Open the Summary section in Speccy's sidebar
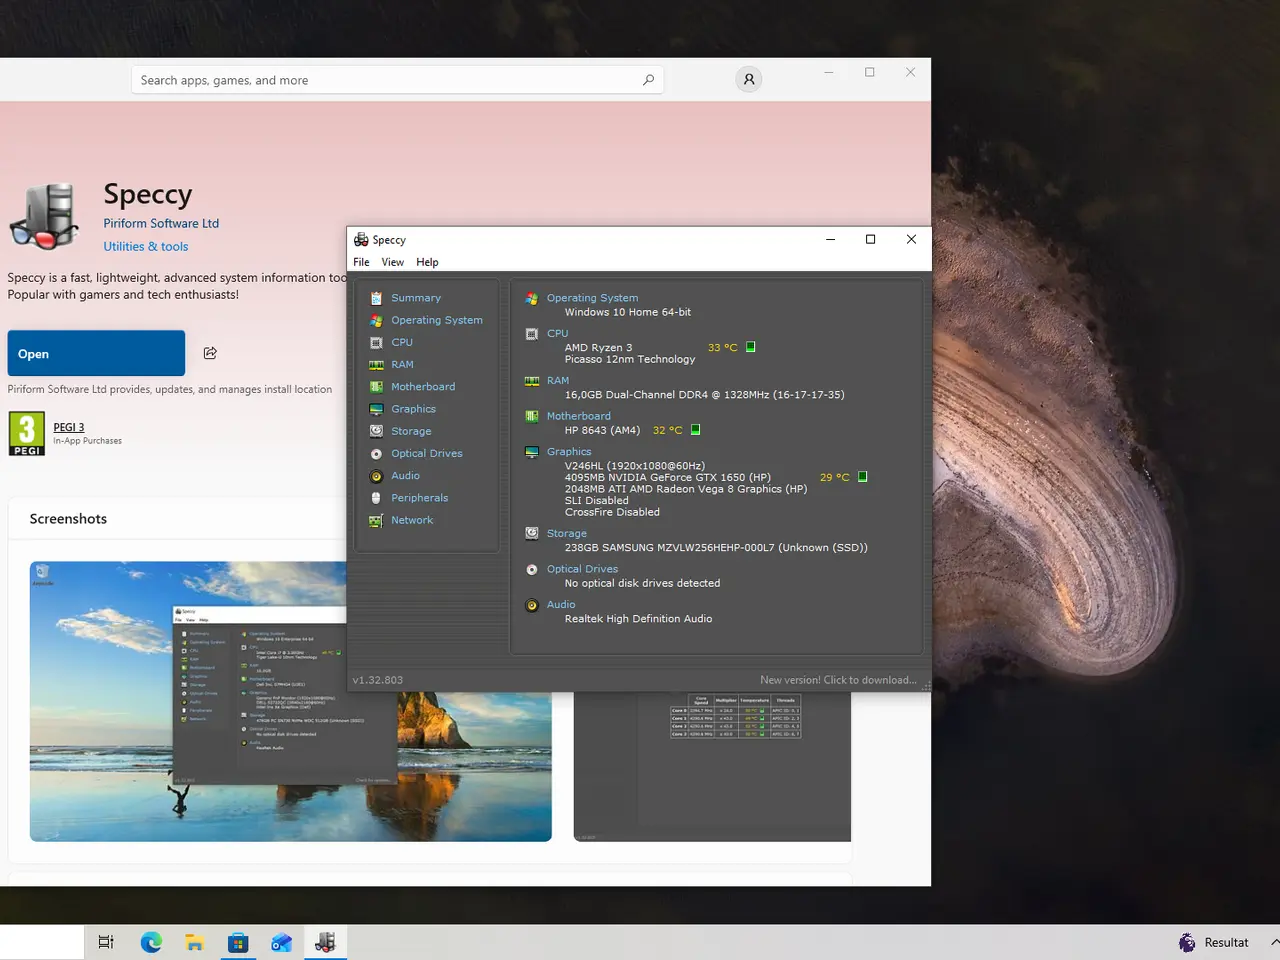The image size is (1280, 960). (x=415, y=298)
